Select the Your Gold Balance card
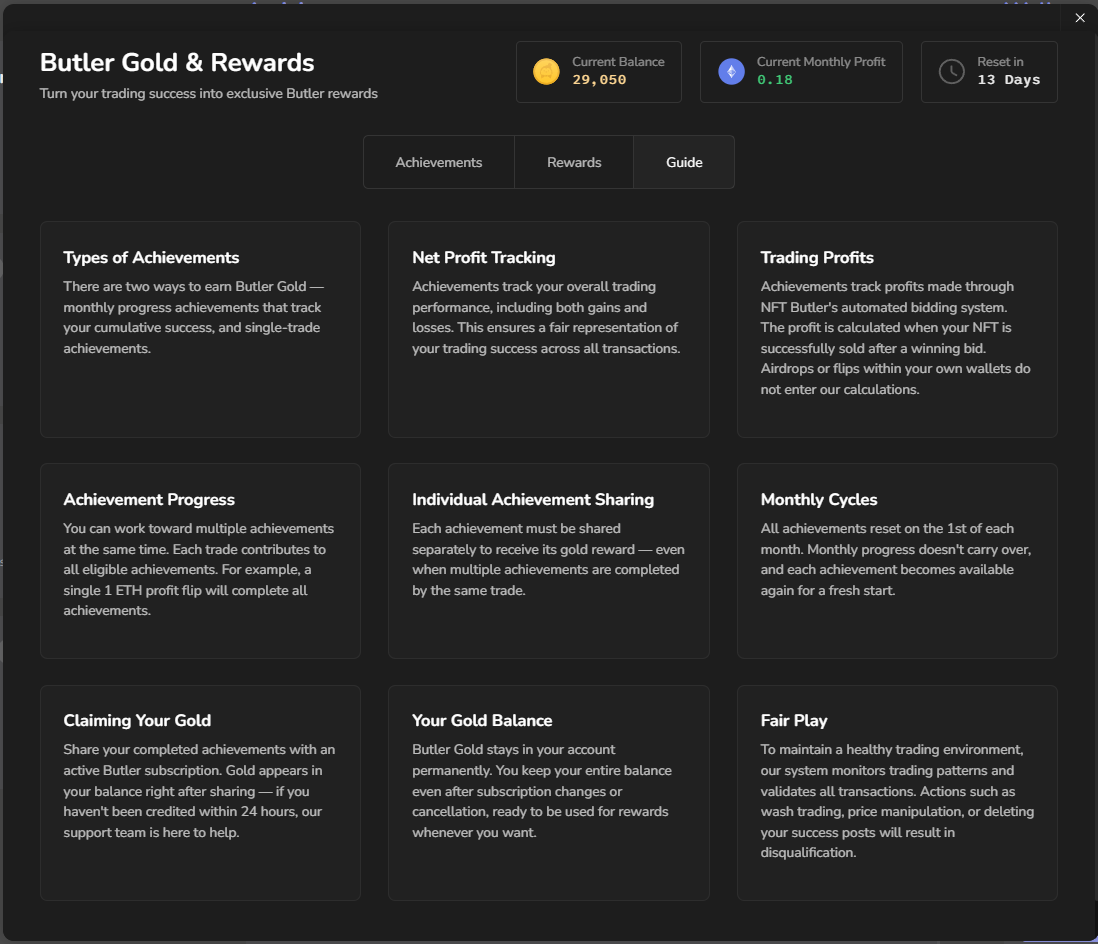This screenshot has height=944, width=1098. pos(548,792)
